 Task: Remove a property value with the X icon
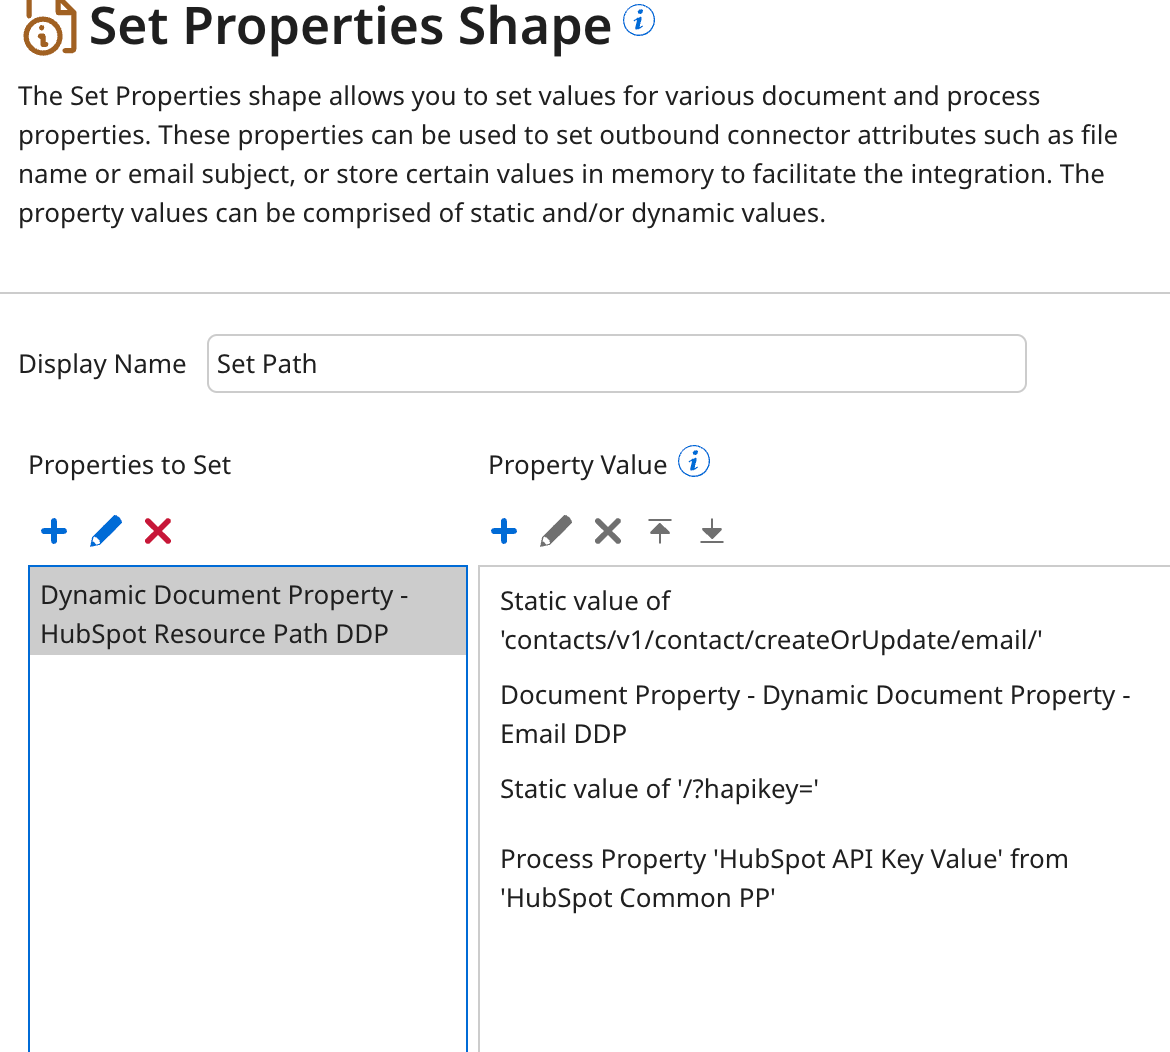point(607,531)
